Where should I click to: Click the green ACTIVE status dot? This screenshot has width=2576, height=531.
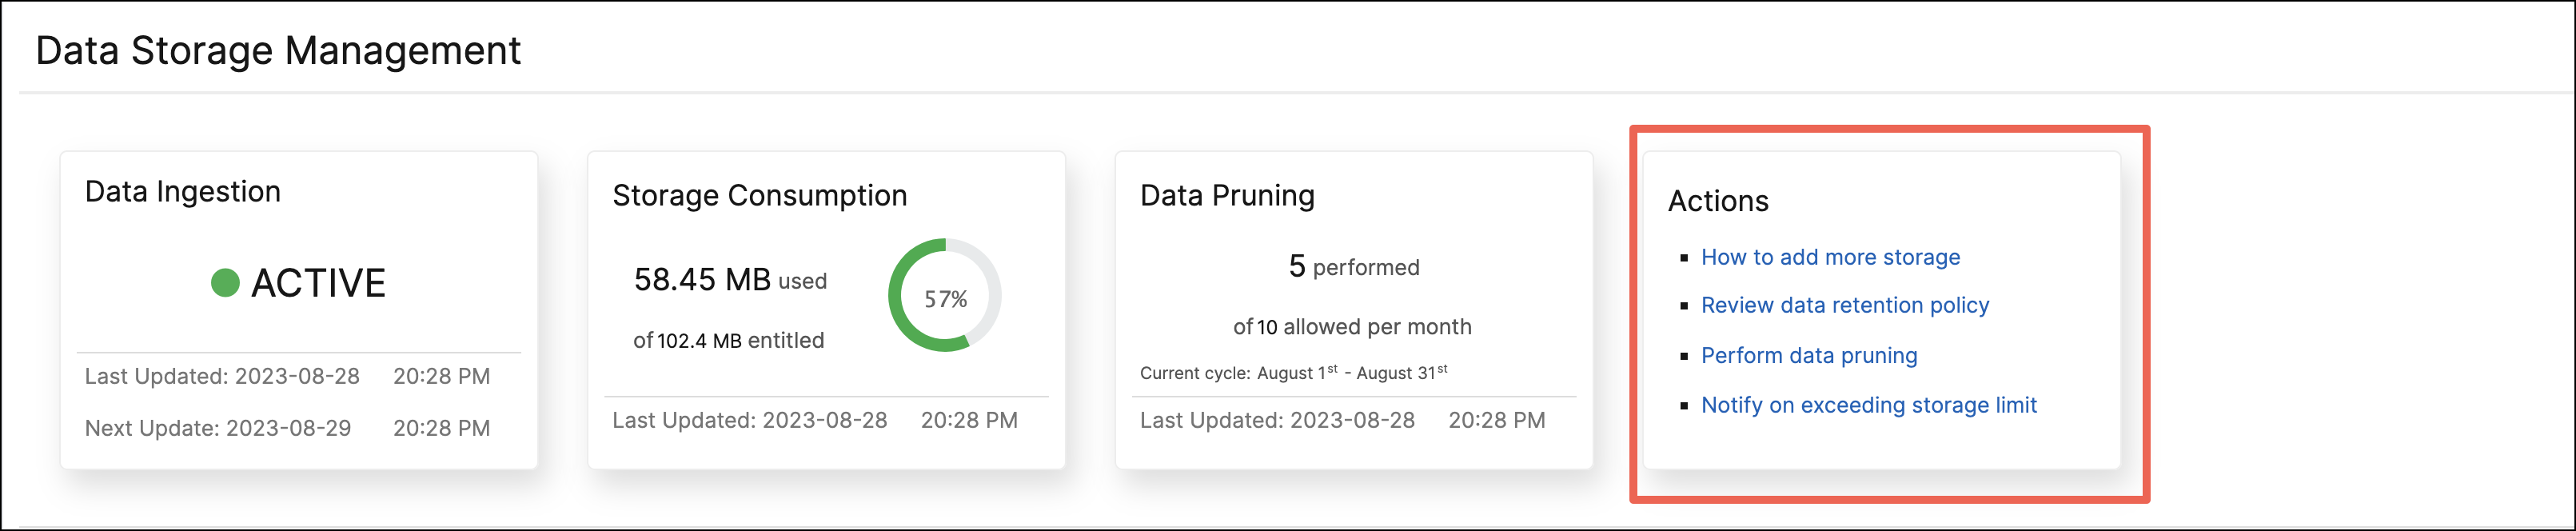coord(225,283)
